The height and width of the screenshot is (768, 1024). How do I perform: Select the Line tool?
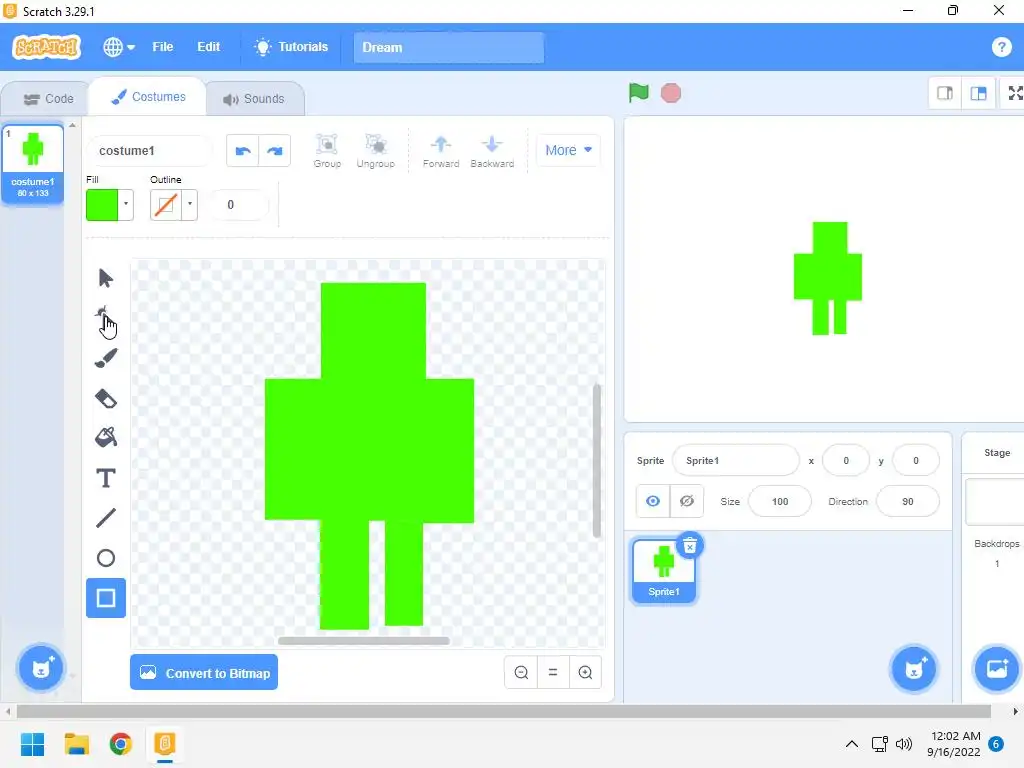(x=106, y=518)
